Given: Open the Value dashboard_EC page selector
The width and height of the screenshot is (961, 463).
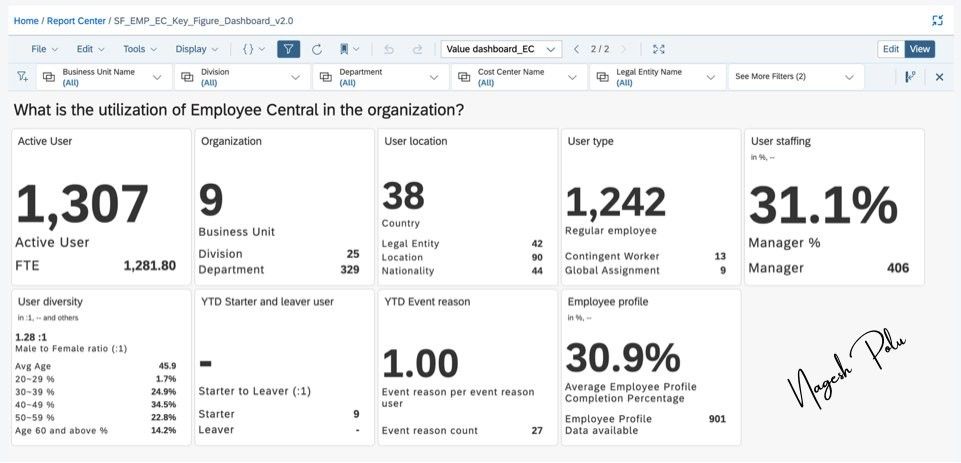Looking at the screenshot, I should click(501, 49).
